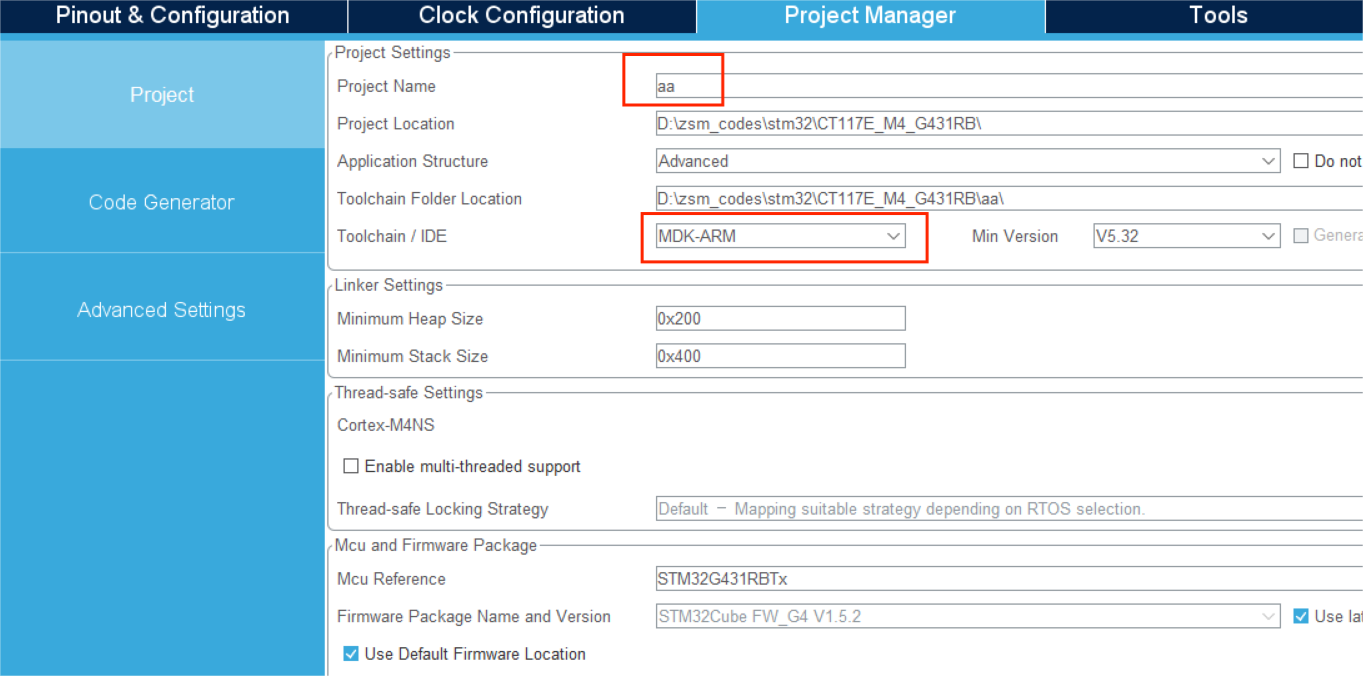Viewport: 1363px width, 676px height.
Task: Uncheck Use Default Firmware Location
Action: (351, 654)
